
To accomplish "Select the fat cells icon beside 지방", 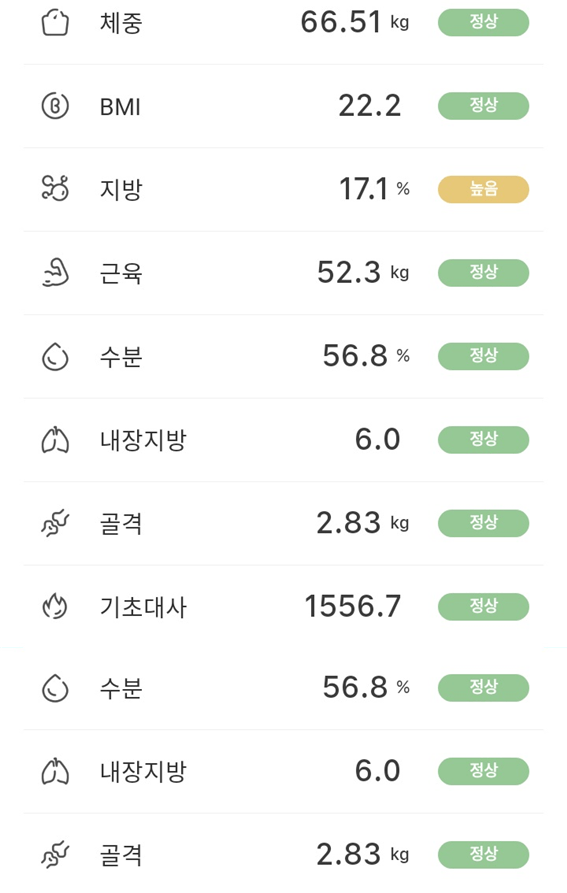I will coord(55,189).
